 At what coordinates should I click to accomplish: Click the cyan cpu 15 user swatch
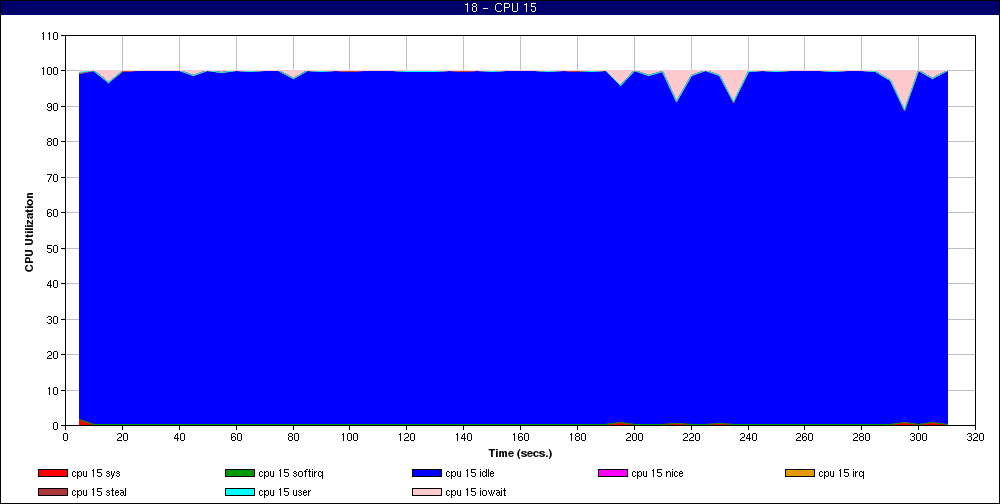(240, 493)
